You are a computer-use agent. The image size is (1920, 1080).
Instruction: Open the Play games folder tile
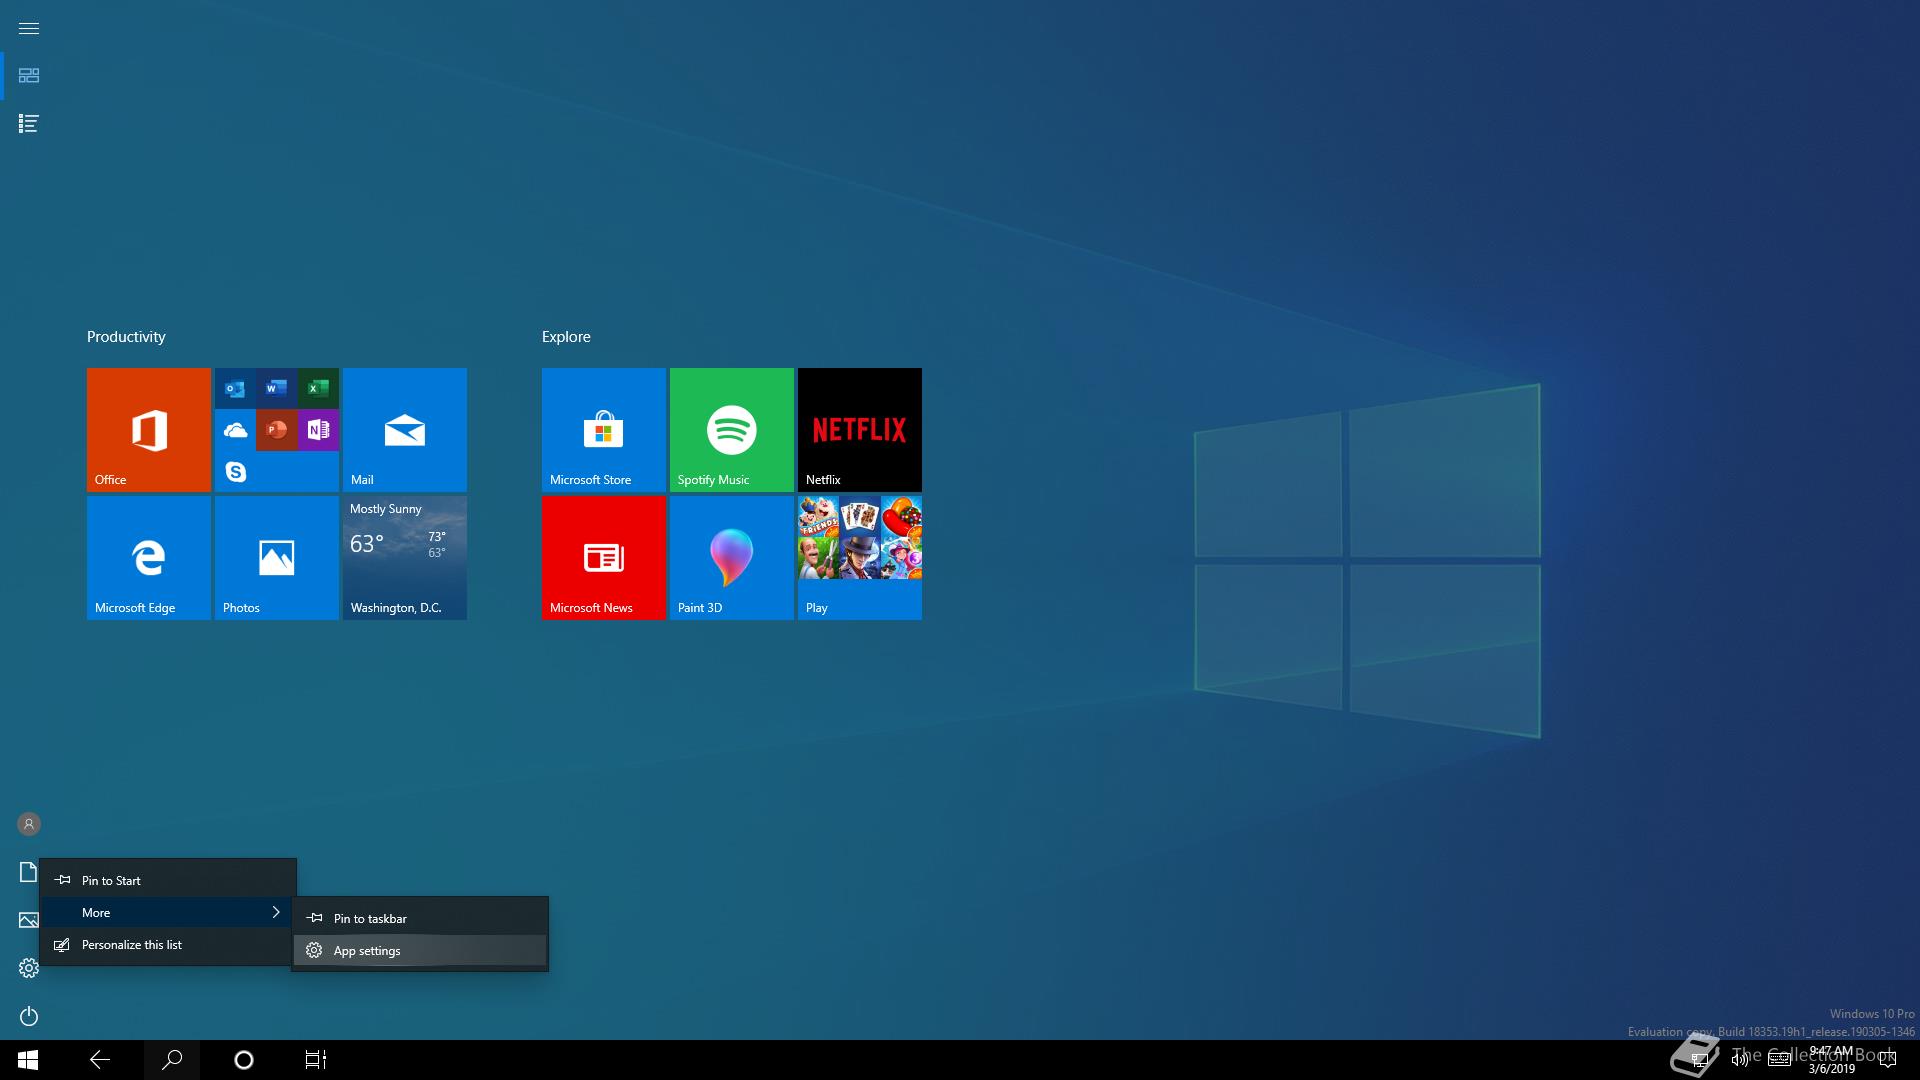coord(860,558)
